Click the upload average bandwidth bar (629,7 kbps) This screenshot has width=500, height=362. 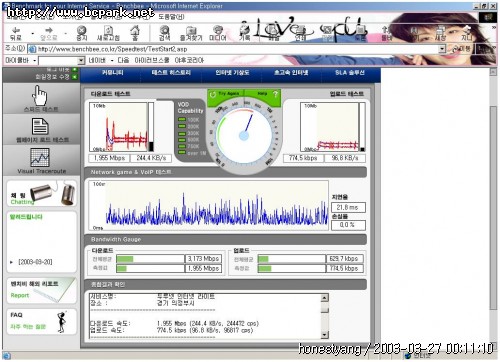click(x=292, y=259)
